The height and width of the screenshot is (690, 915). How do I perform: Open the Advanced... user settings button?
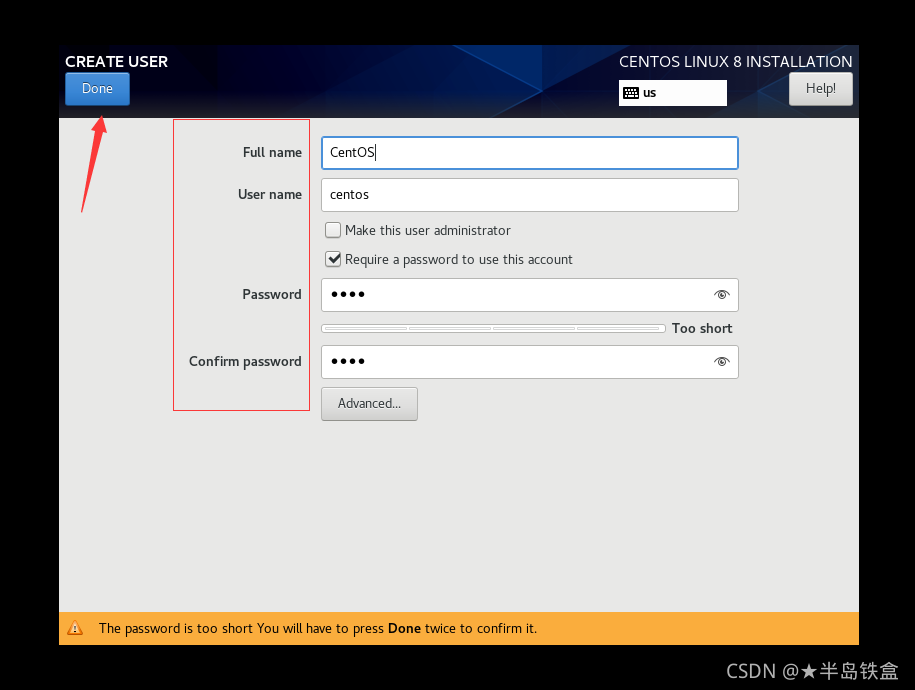(369, 404)
